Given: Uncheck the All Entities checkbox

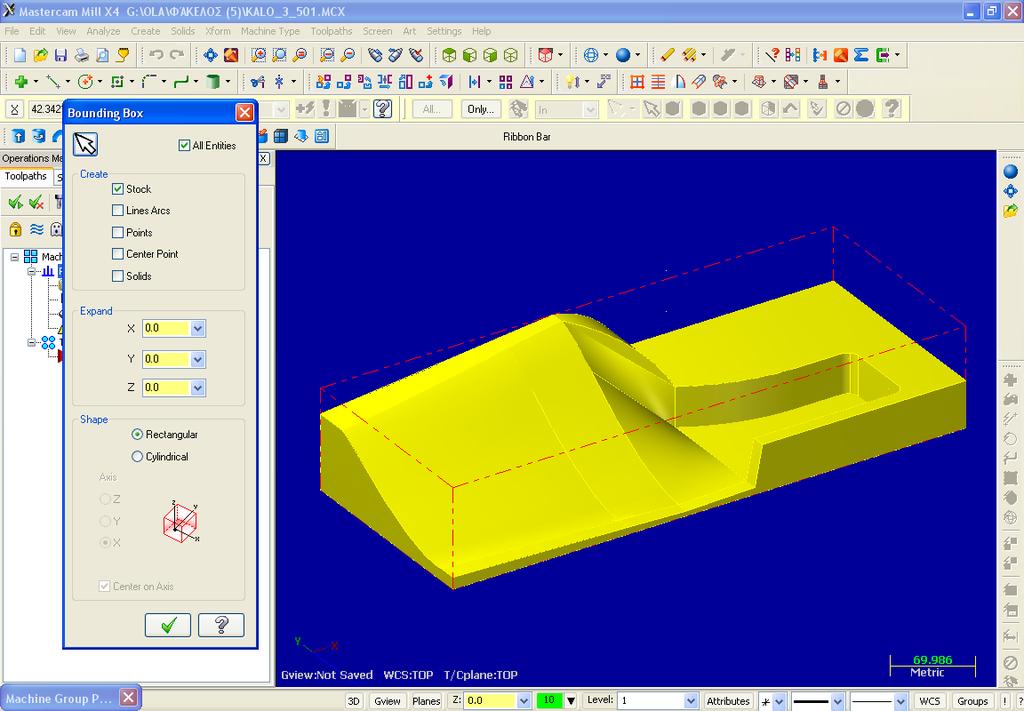Looking at the screenshot, I should [184, 146].
